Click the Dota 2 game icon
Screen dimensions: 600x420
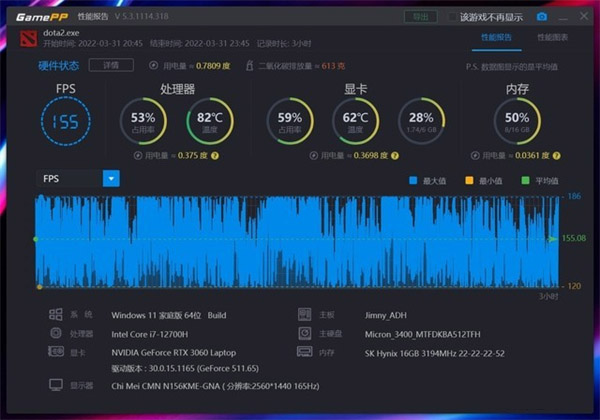29,38
